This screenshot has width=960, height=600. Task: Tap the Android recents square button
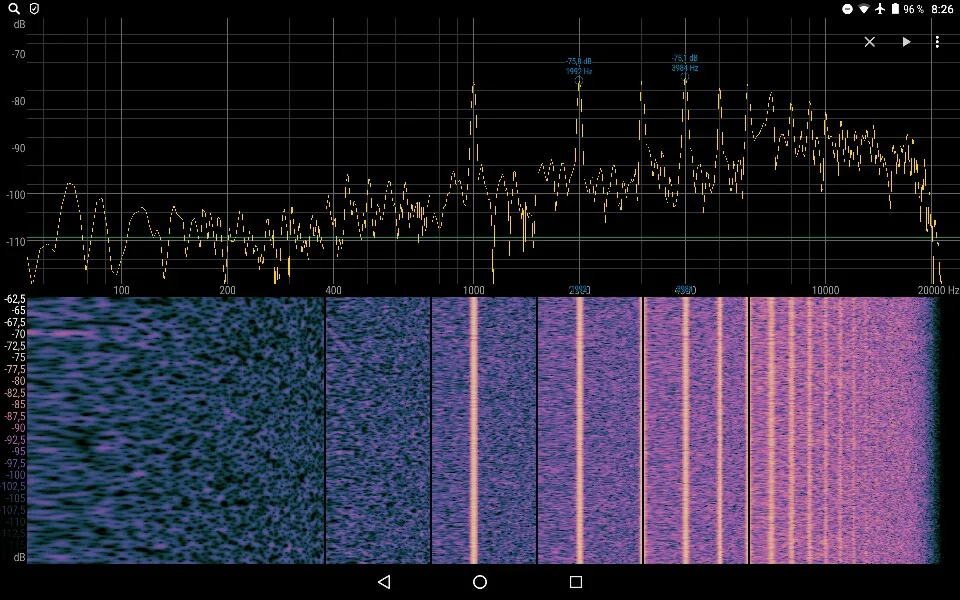click(576, 582)
